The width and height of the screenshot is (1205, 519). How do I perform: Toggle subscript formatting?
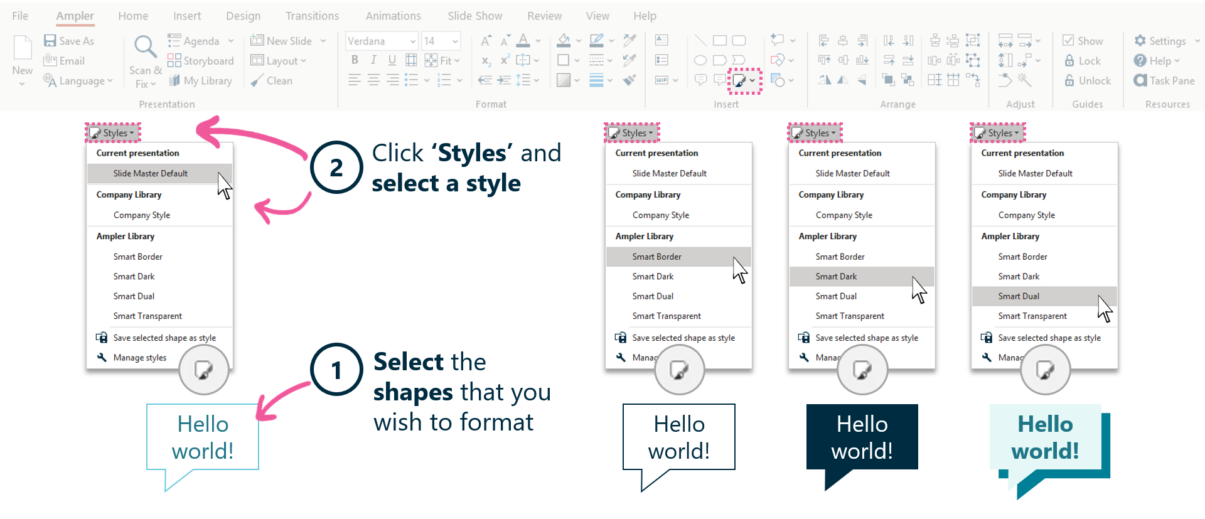coord(486,61)
